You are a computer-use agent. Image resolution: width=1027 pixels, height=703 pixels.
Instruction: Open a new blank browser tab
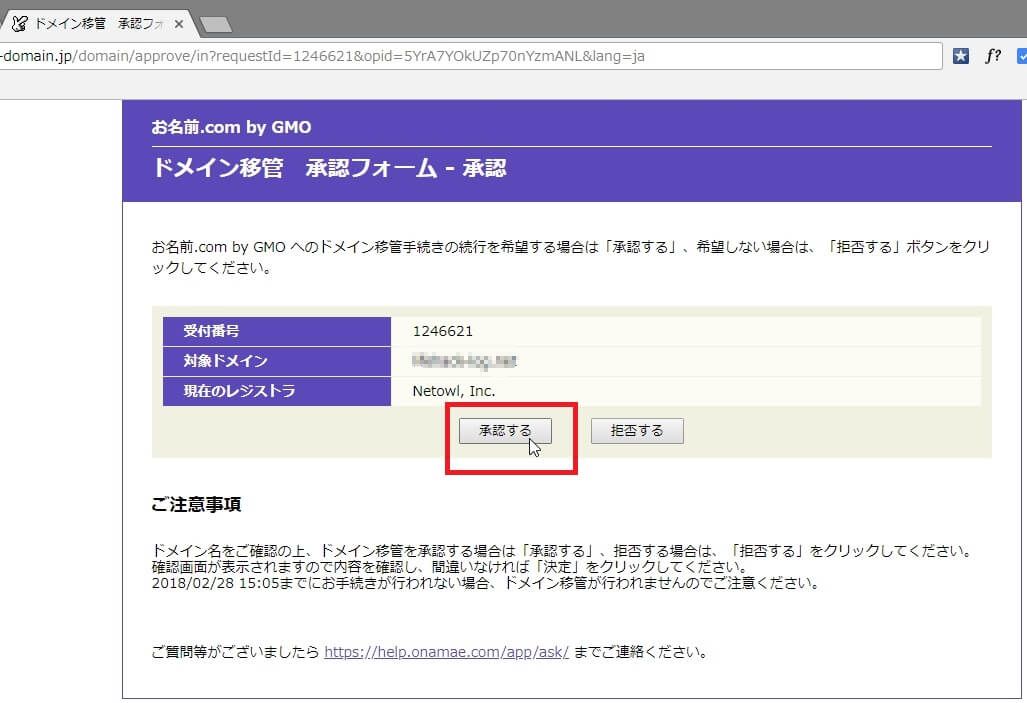pyautogui.click(x=215, y=24)
